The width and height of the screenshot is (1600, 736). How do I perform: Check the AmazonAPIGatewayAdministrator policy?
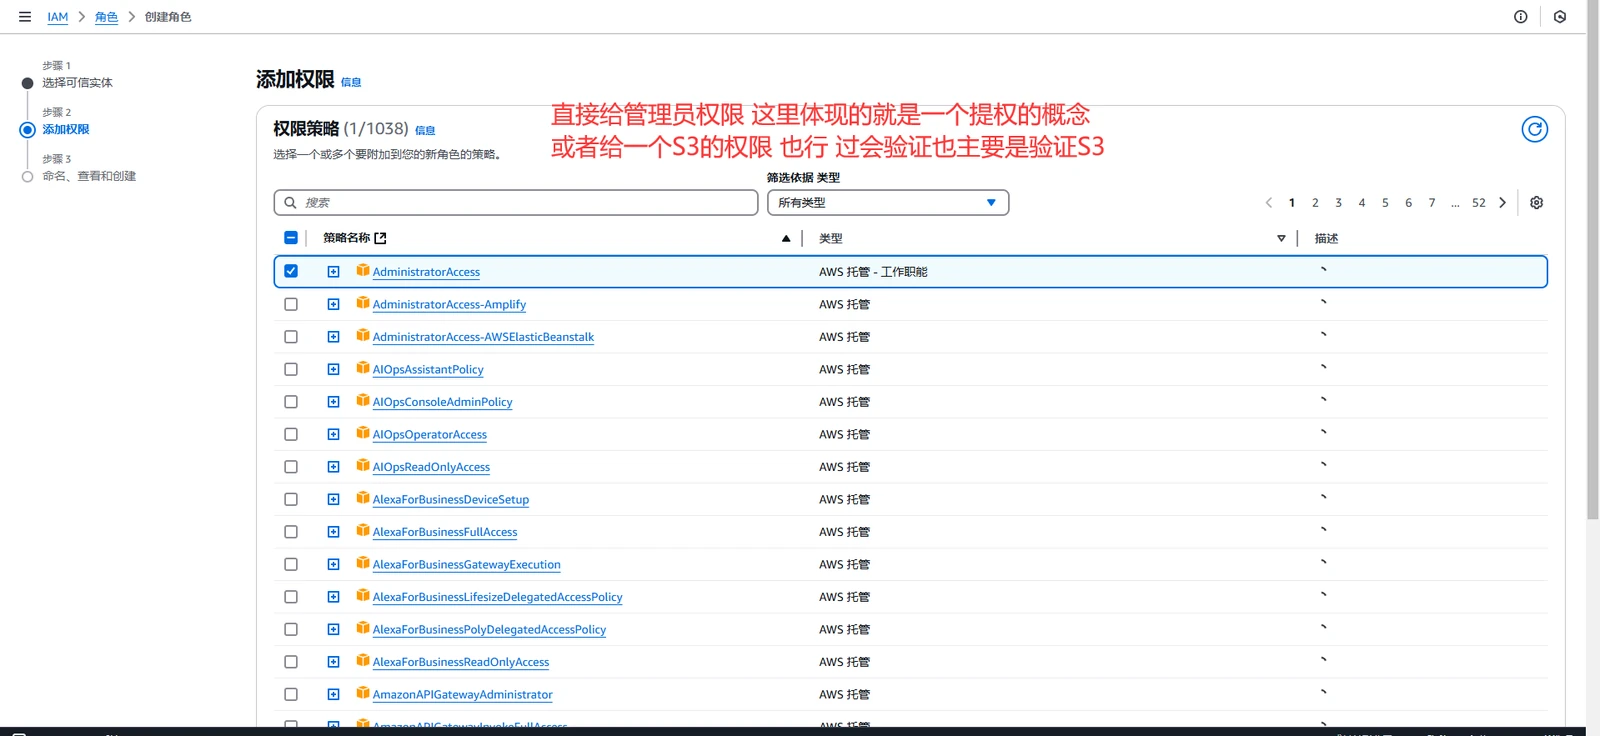tap(291, 694)
